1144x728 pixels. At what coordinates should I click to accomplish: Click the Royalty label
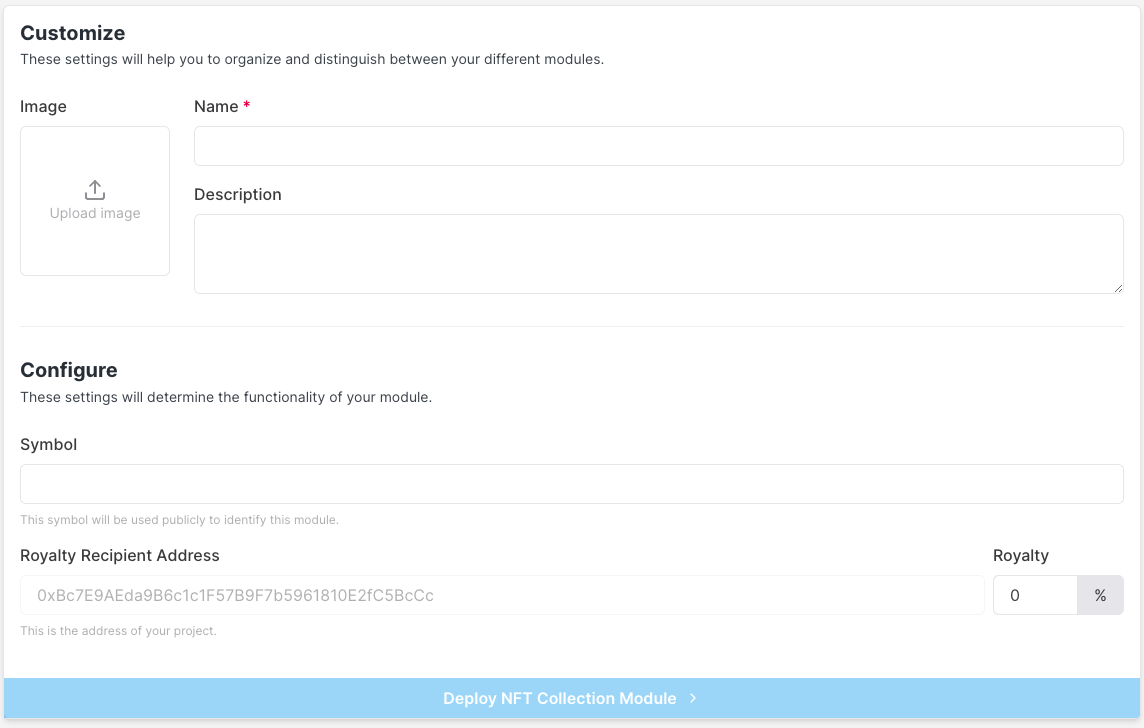(x=1021, y=555)
